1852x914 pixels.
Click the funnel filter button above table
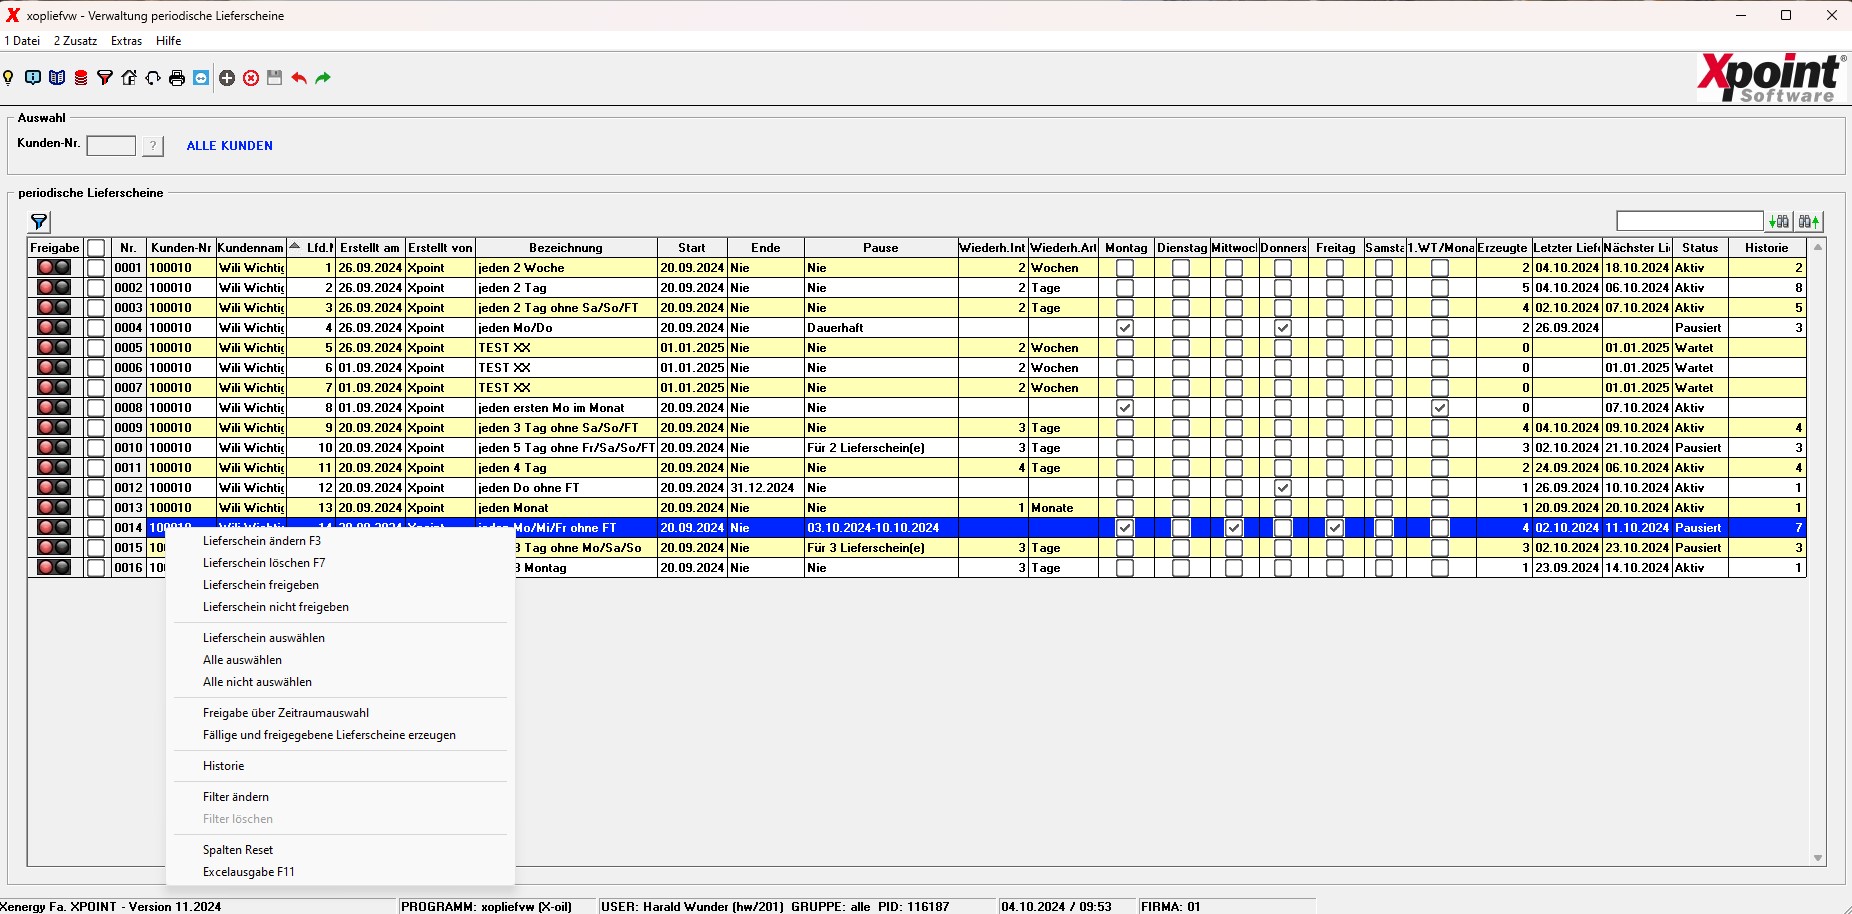[x=39, y=222]
